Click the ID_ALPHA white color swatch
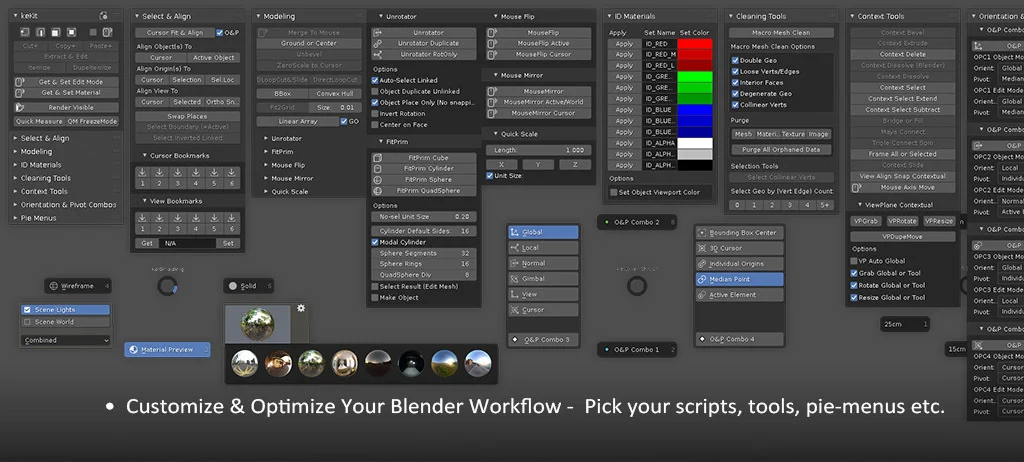The height and width of the screenshot is (462, 1024). pos(695,143)
